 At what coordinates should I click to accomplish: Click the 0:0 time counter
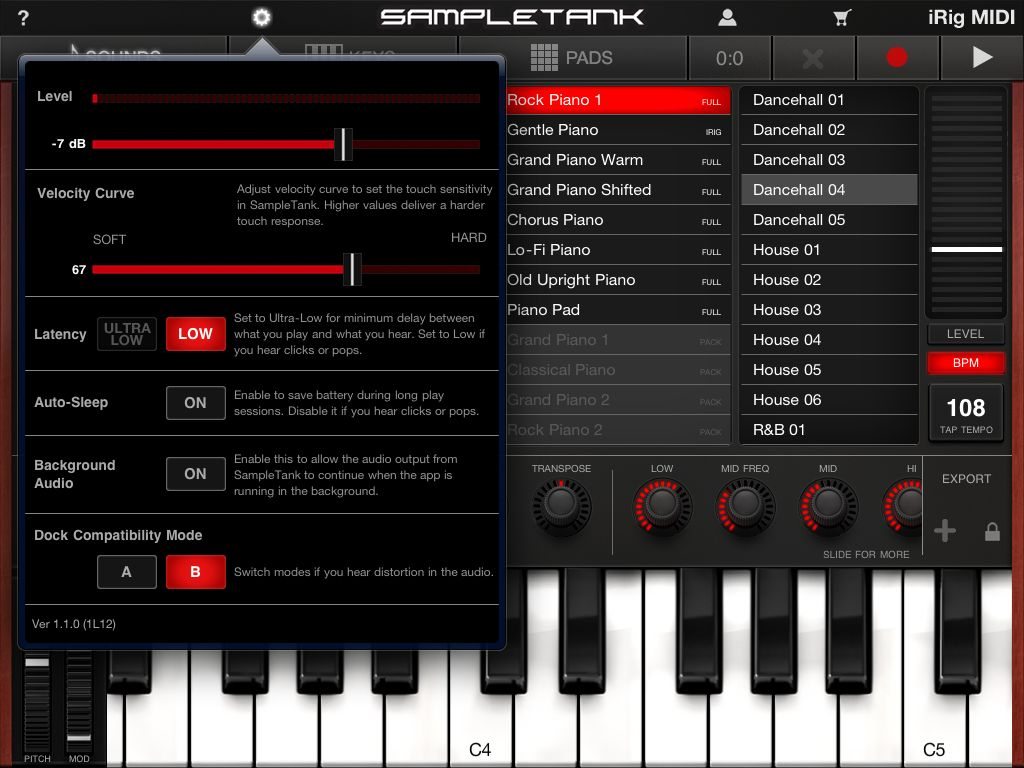click(729, 58)
